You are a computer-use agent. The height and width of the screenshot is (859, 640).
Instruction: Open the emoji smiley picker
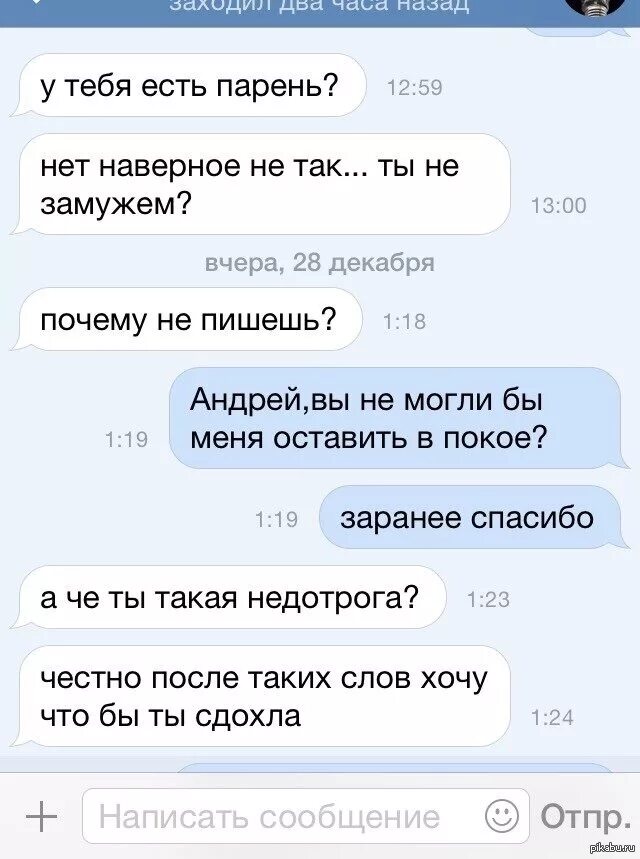[502, 816]
